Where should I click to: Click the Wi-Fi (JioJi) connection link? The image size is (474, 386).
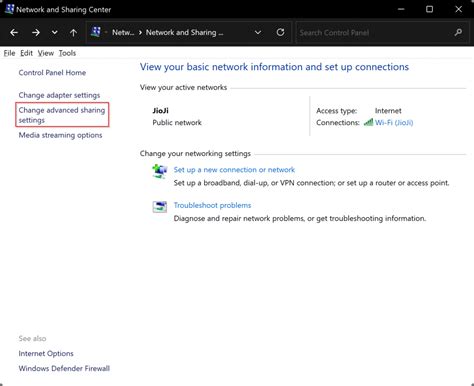394,122
